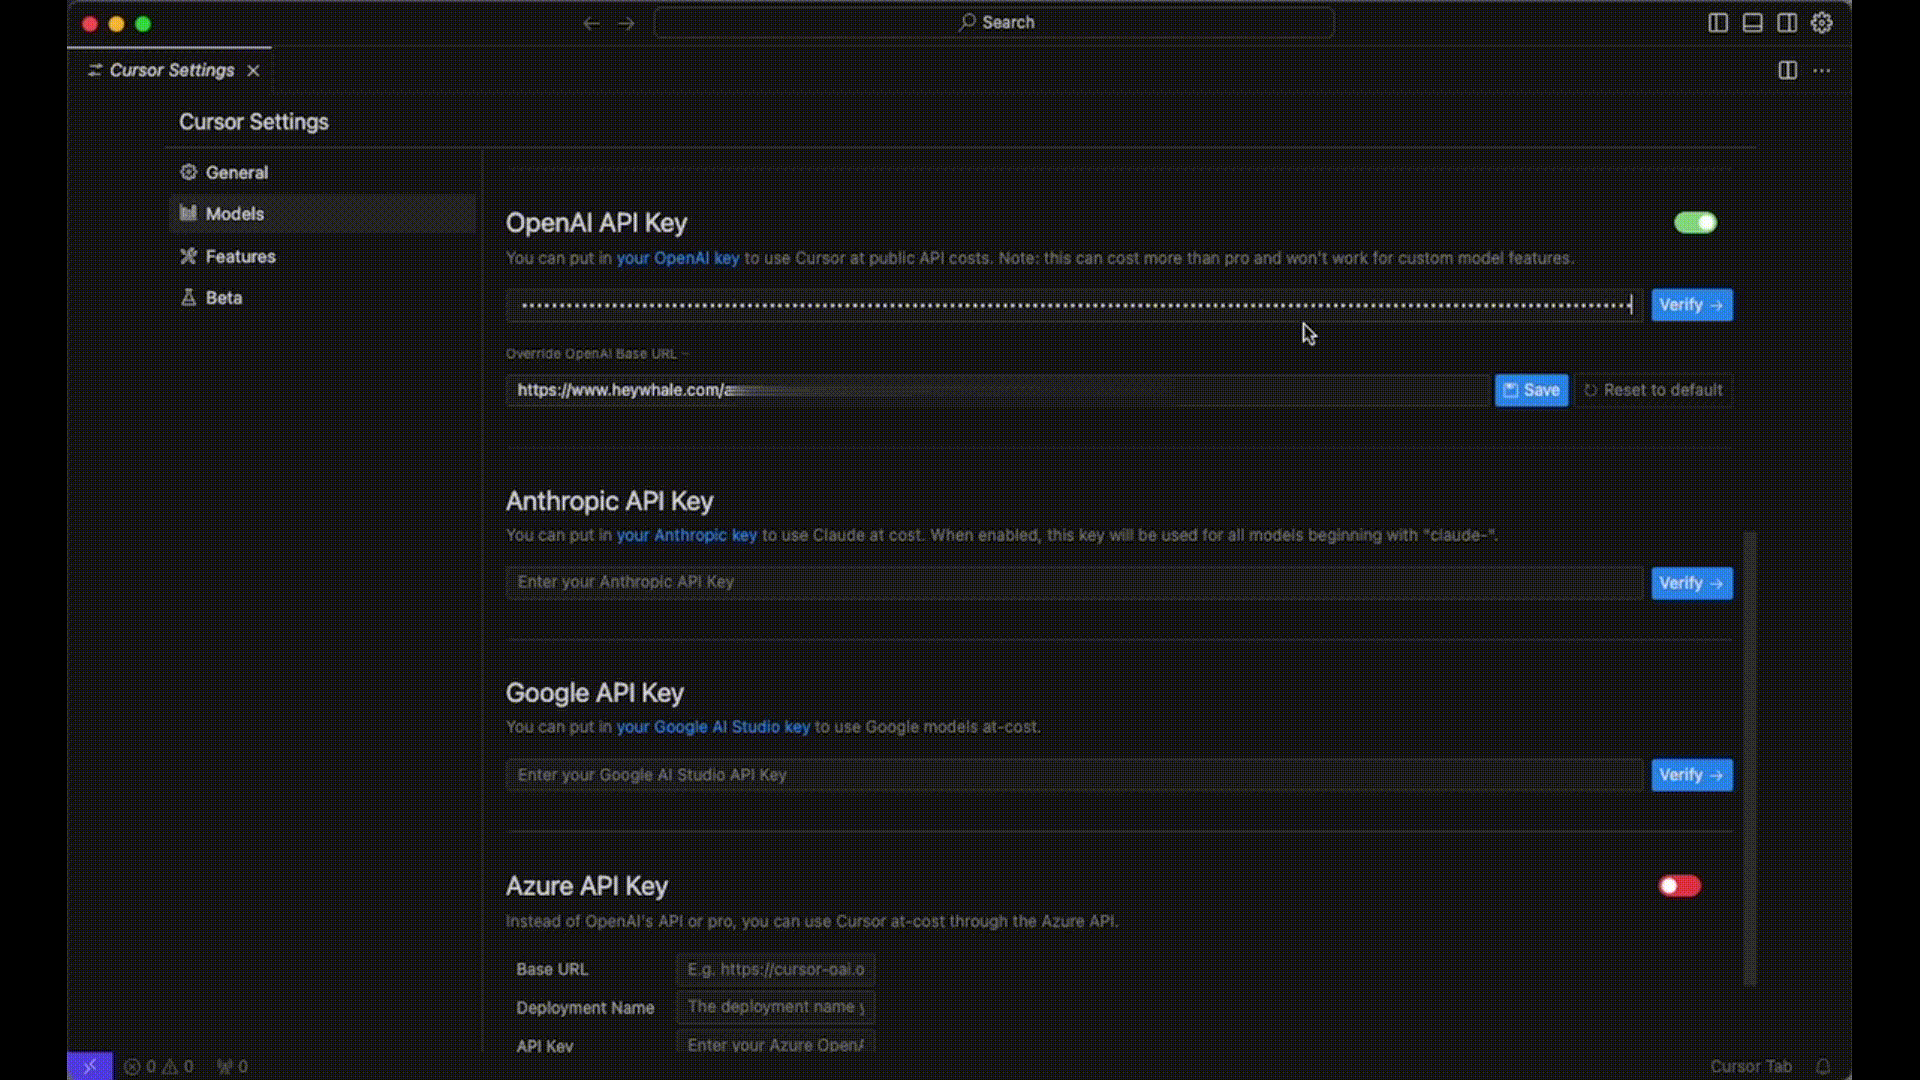This screenshot has height=1080, width=1920.
Task: Close the Cursor Settings tab
Action: pyautogui.click(x=253, y=70)
